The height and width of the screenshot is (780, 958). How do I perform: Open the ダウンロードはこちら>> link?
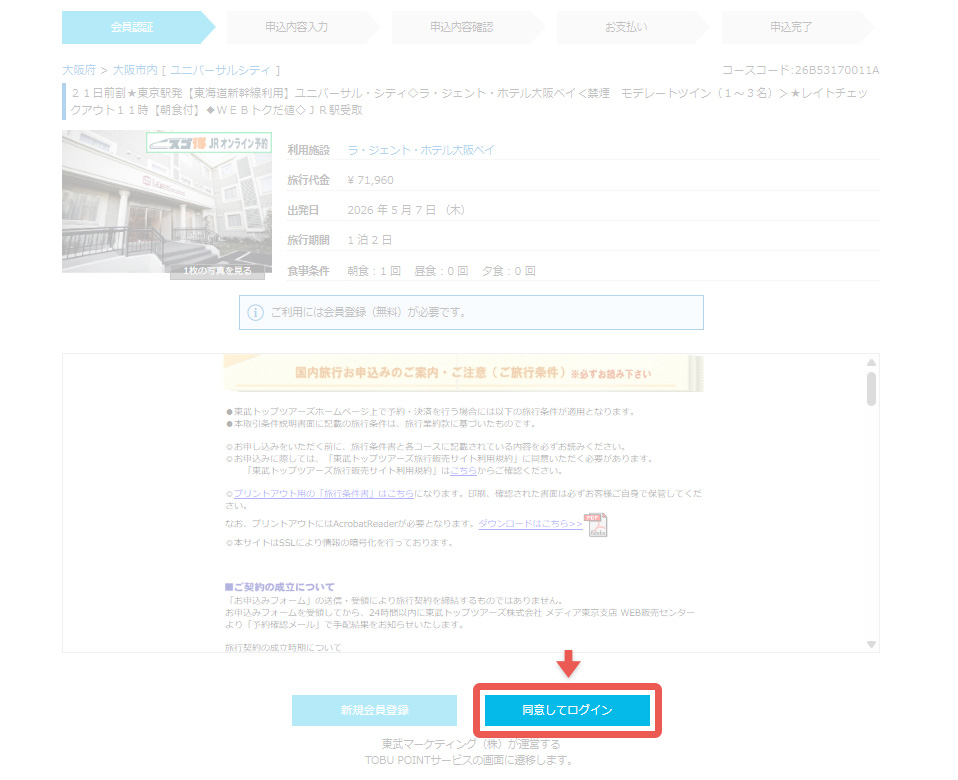tap(530, 523)
